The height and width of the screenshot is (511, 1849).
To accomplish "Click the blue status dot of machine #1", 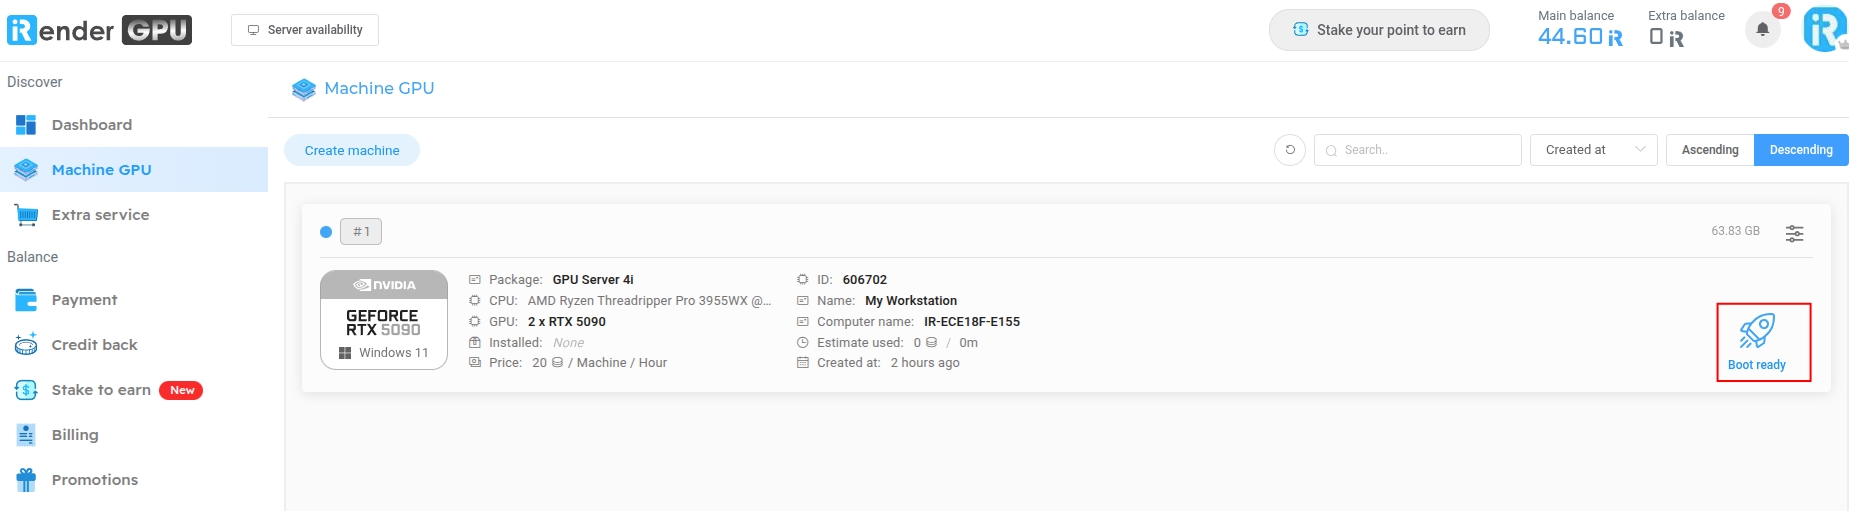I will coord(326,232).
